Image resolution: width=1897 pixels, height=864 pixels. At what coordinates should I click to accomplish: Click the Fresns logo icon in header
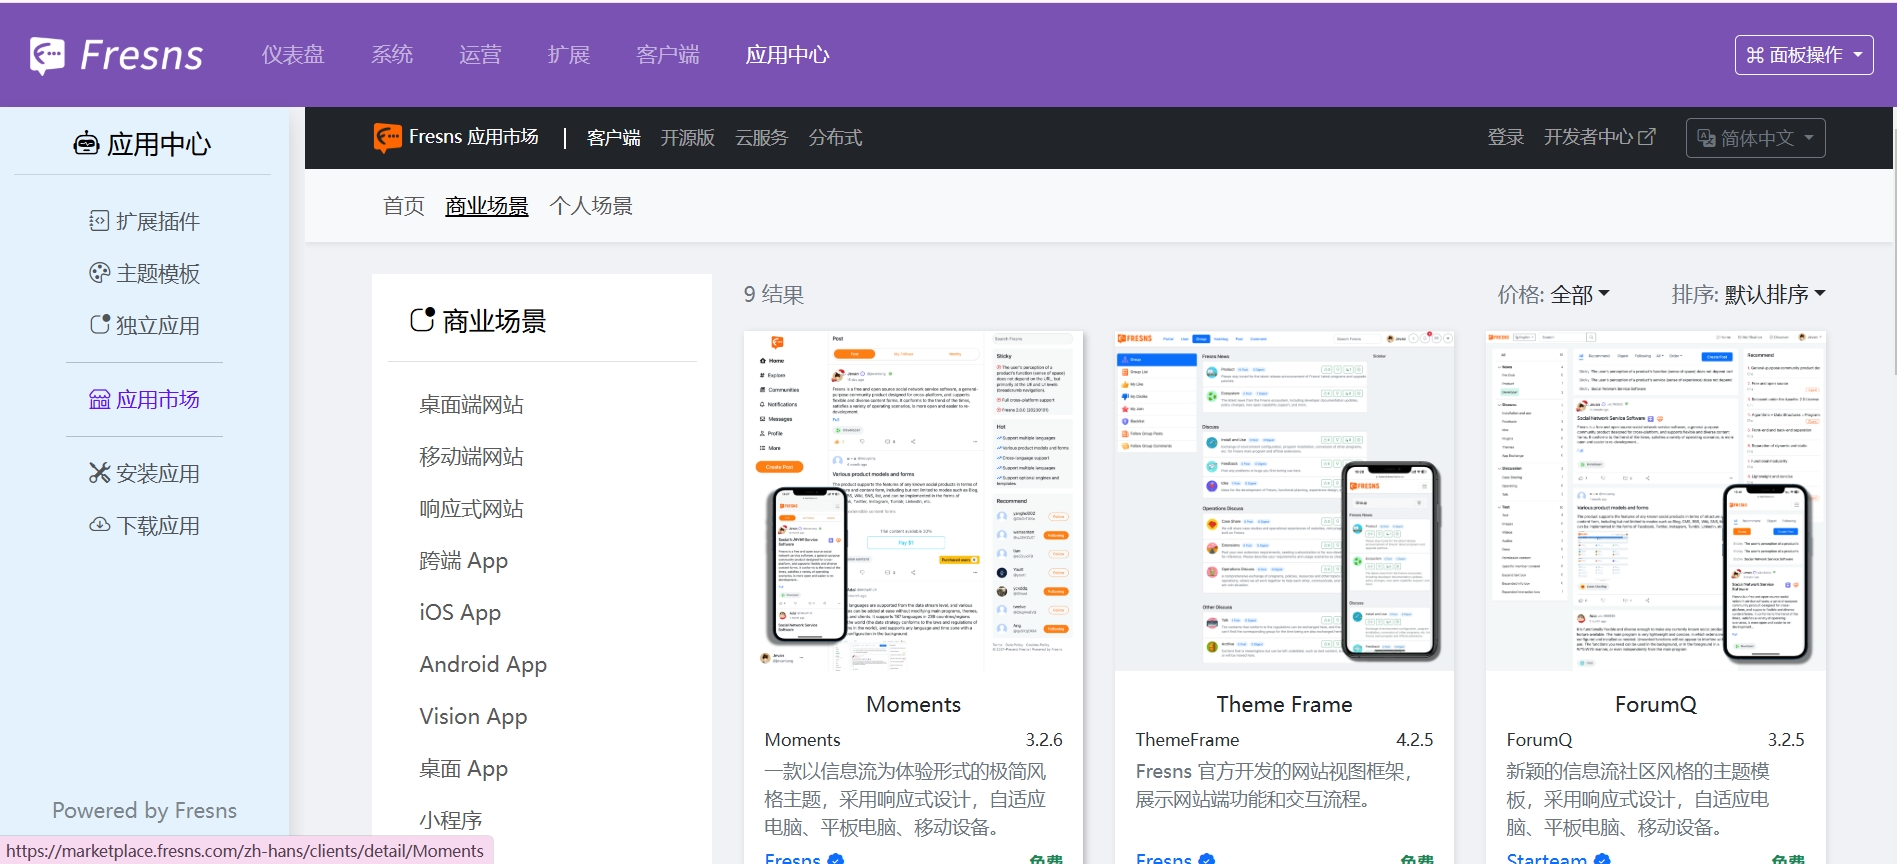(47, 56)
